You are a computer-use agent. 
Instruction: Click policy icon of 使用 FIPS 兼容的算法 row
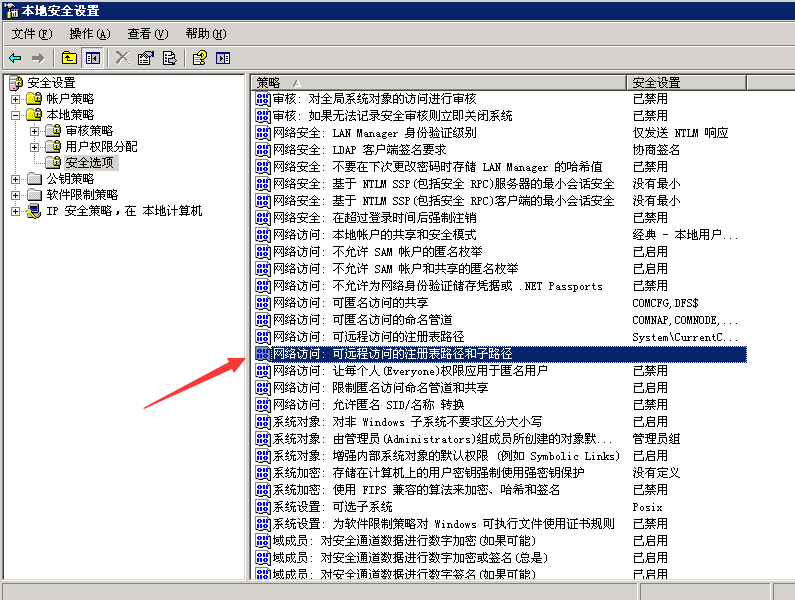[x=263, y=490]
